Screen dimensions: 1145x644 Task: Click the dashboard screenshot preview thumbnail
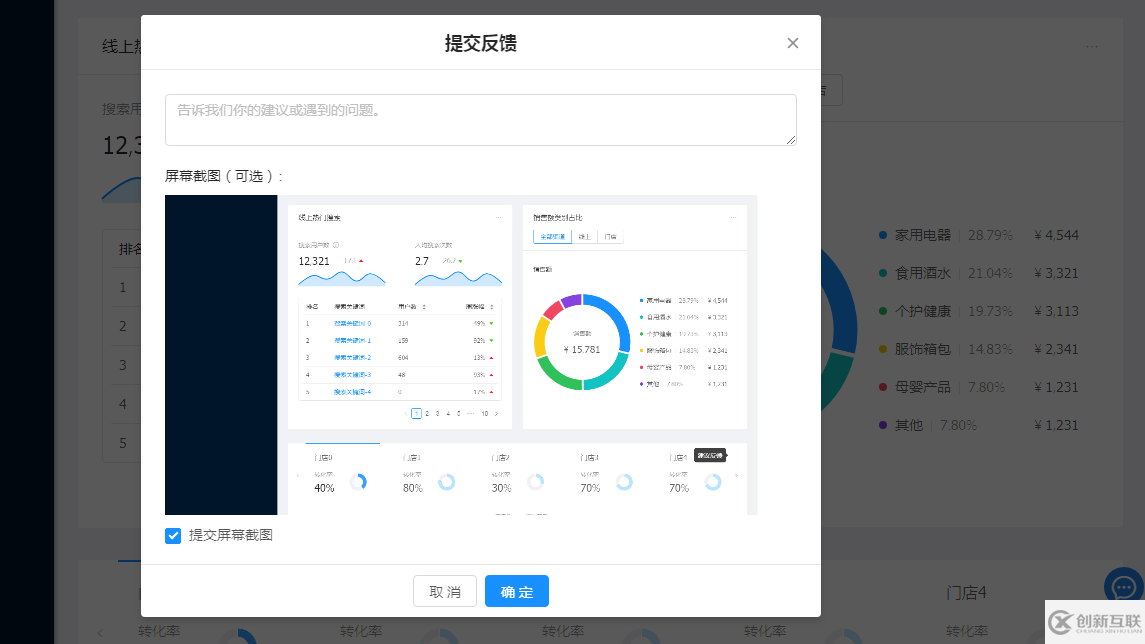(462, 353)
